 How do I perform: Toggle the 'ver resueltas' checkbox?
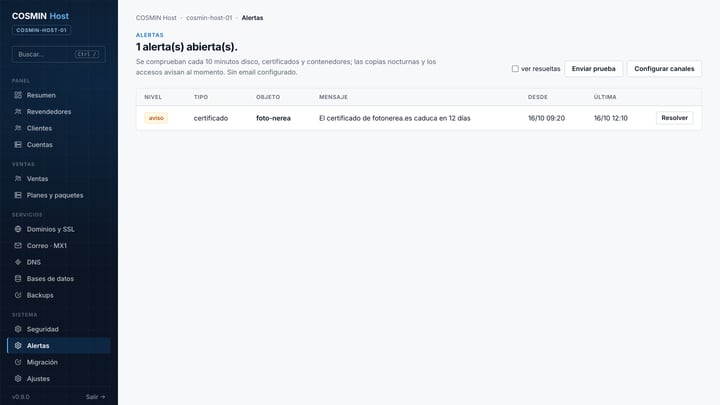[x=515, y=68]
